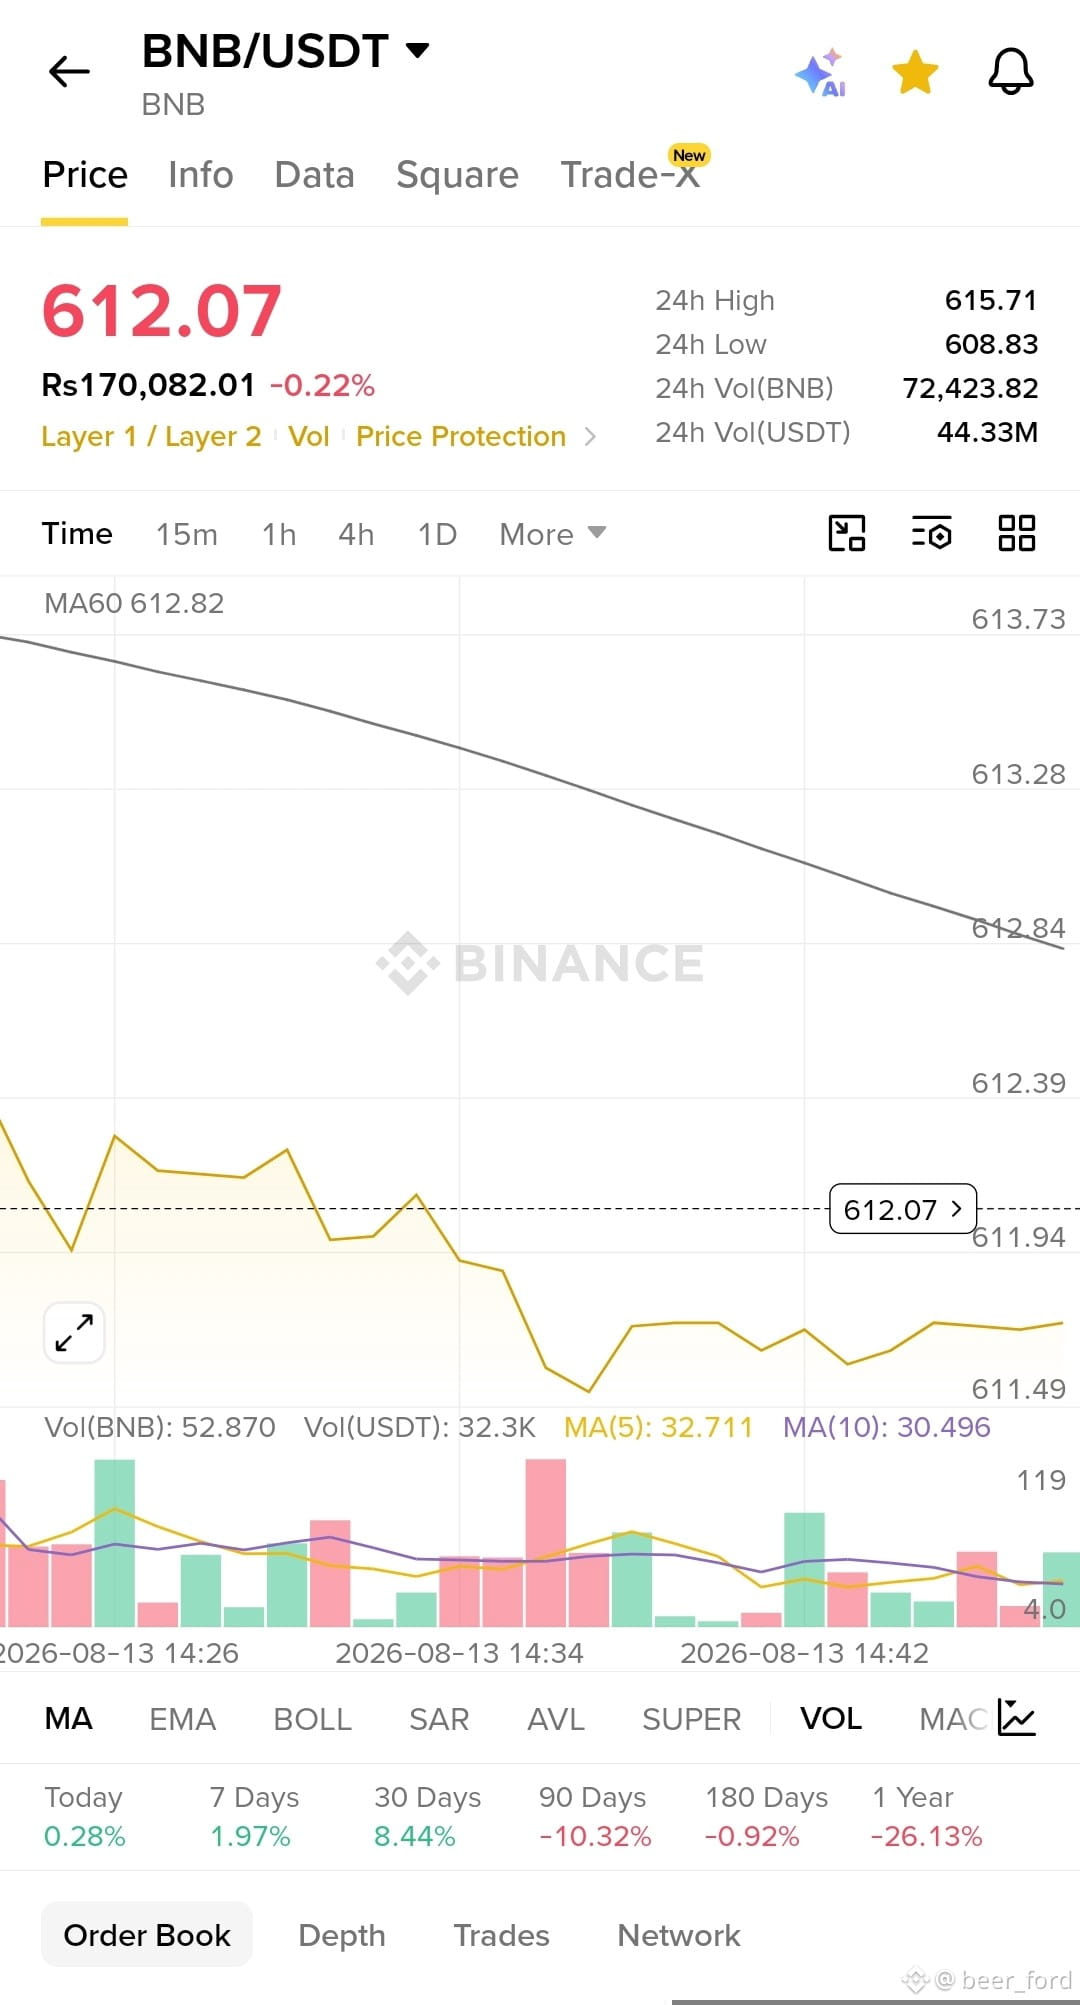This screenshot has height=2005, width=1080.
Task: Switch to the Trade-X tab
Action: pos(630,175)
